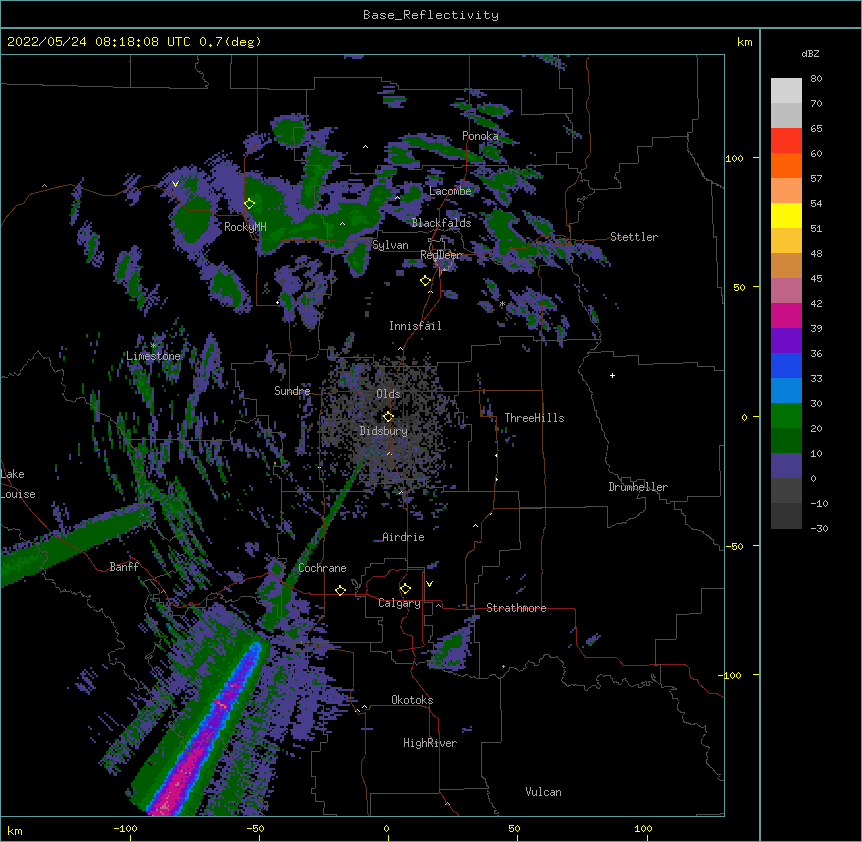Click the Vulcan label
The width and height of the screenshot is (862, 842).
(x=543, y=792)
